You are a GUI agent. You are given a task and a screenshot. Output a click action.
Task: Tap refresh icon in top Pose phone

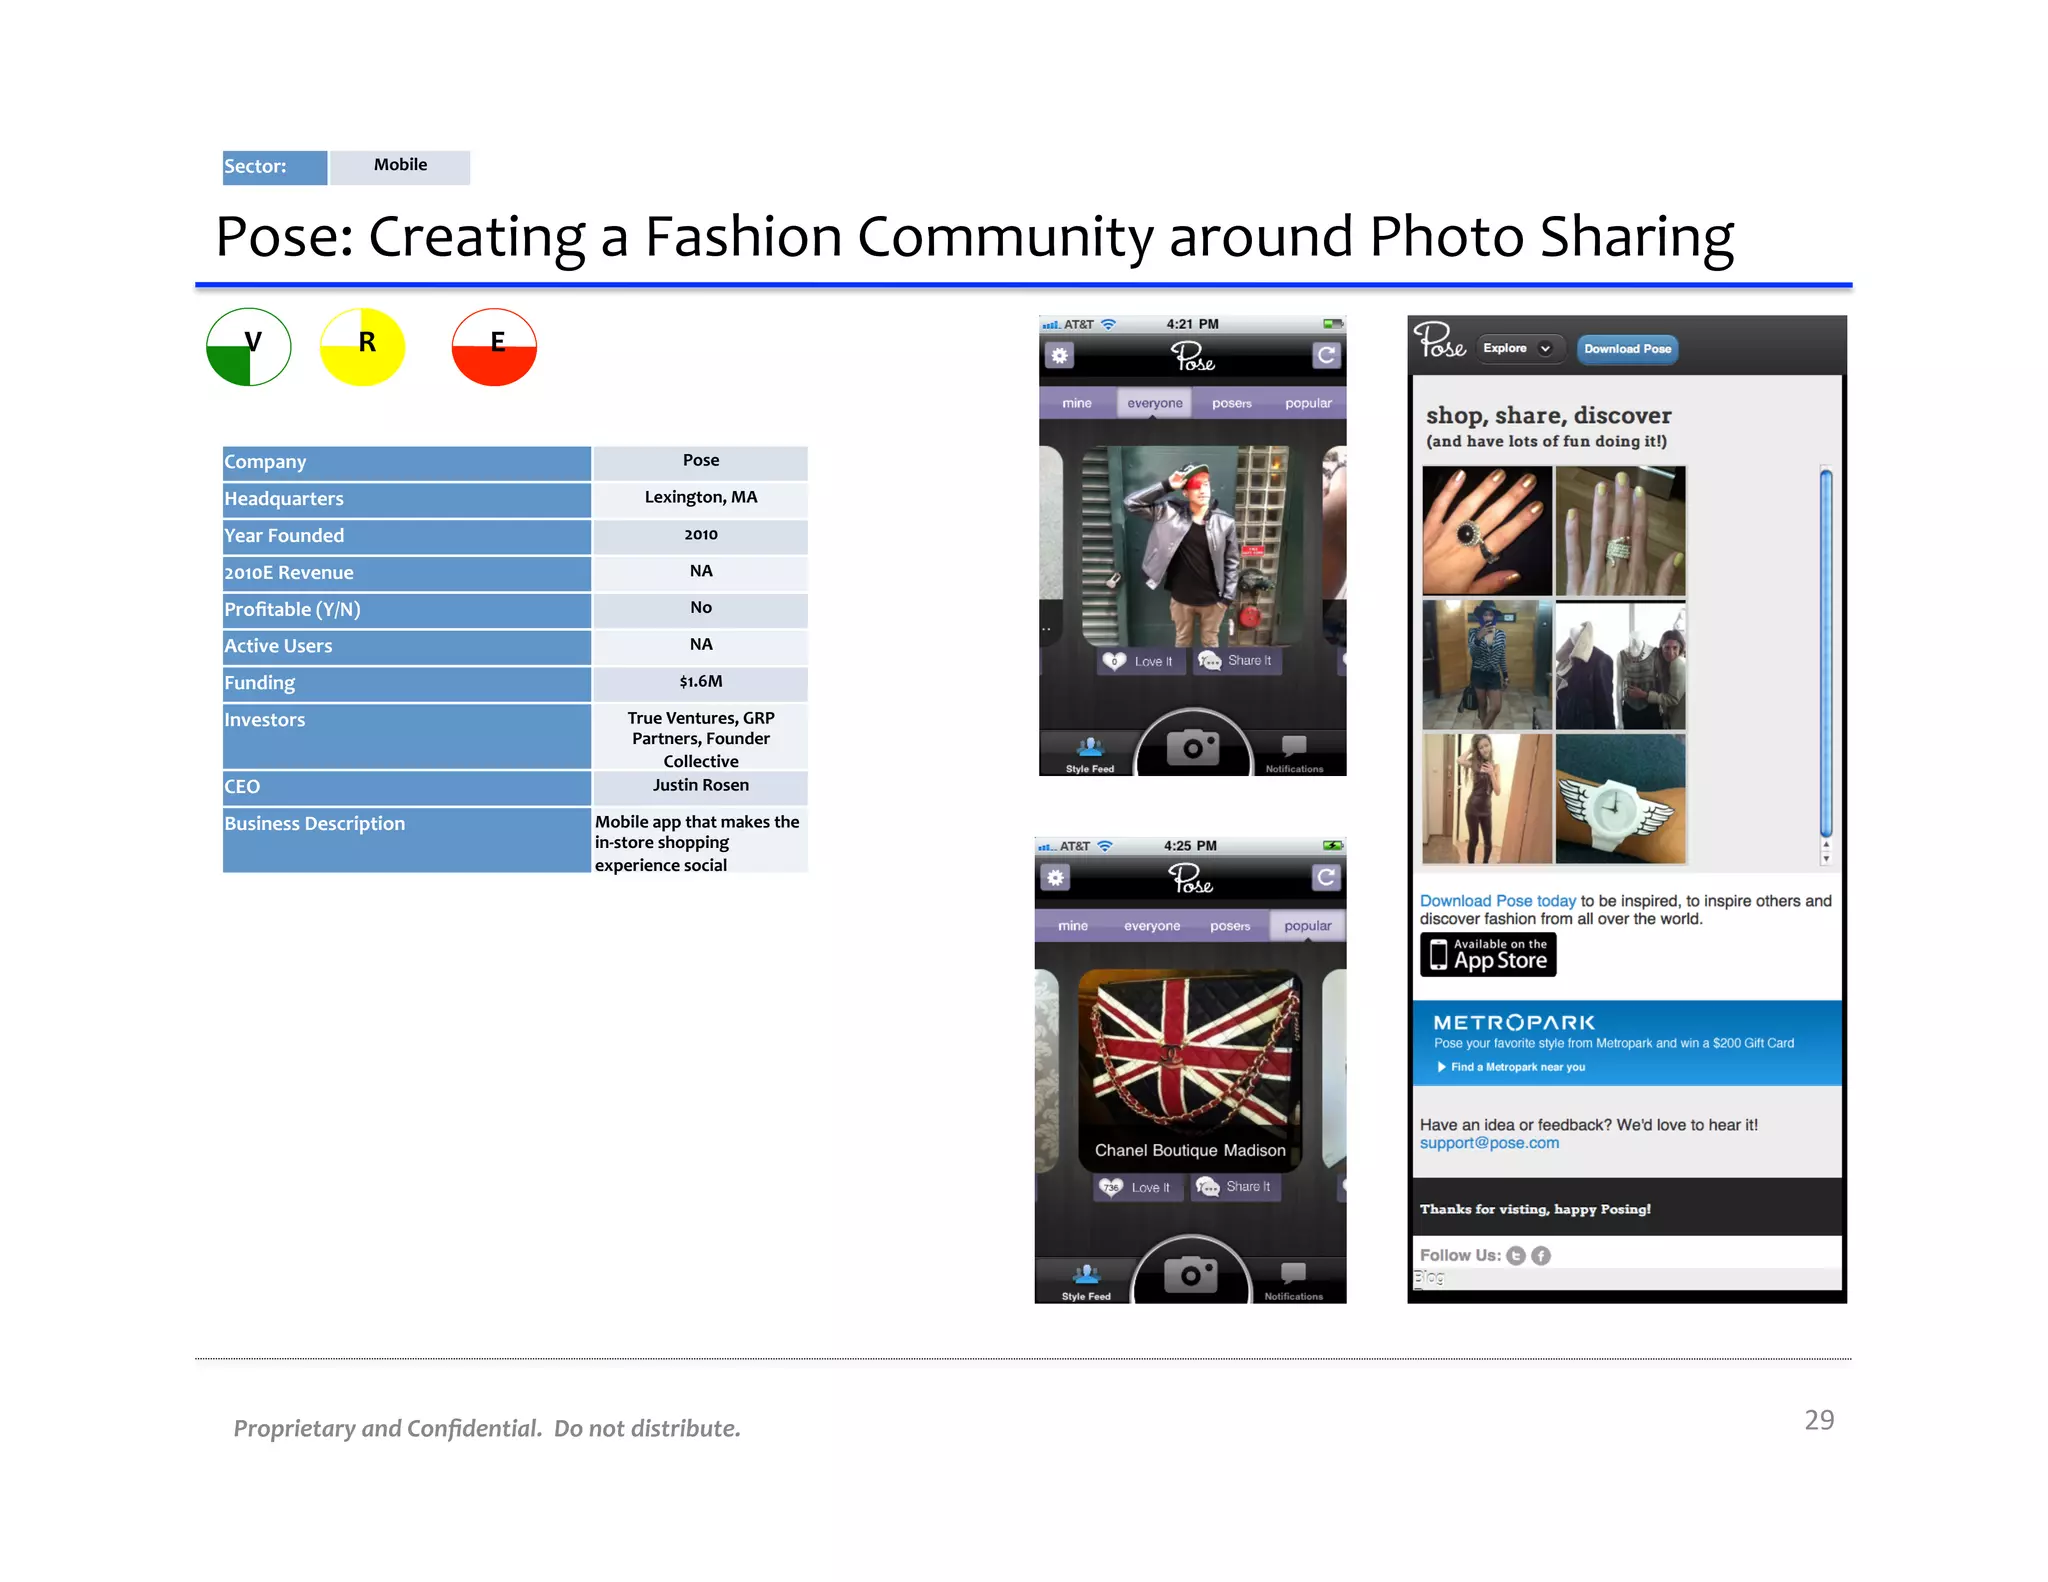[x=1326, y=355]
